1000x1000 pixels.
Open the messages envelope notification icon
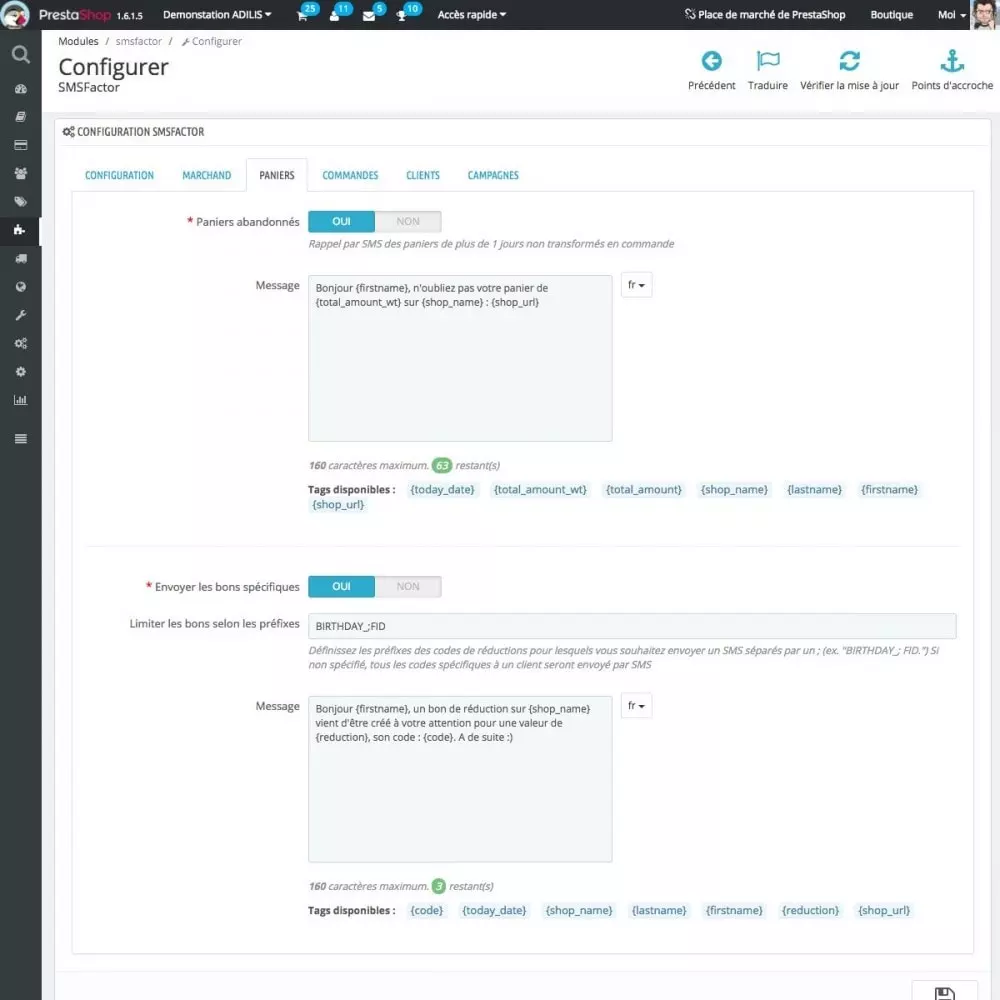[x=369, y=16]
